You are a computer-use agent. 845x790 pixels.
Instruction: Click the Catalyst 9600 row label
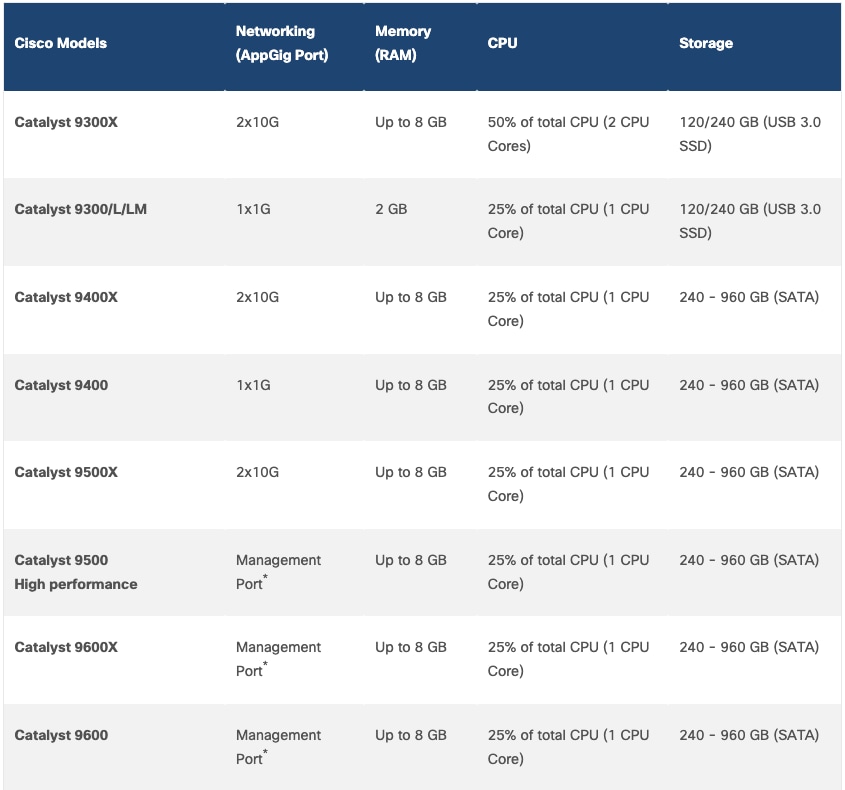pos(61,735)
